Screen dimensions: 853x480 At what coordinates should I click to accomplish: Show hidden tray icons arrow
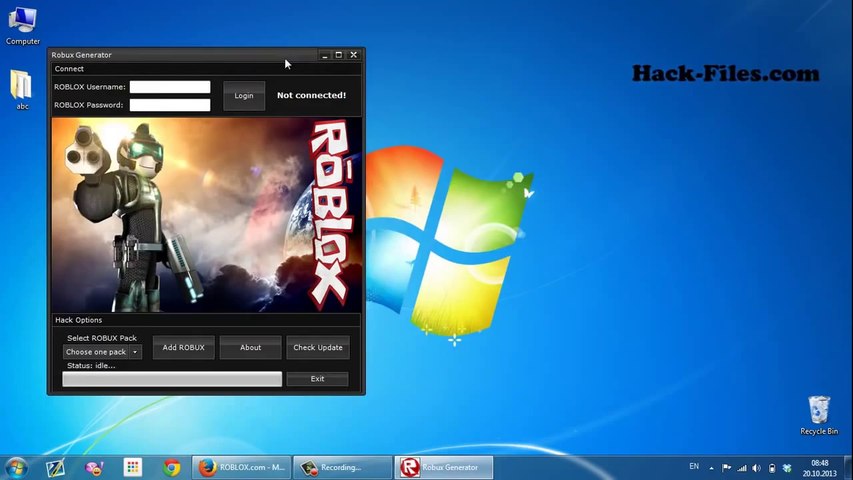click(711, 468)
